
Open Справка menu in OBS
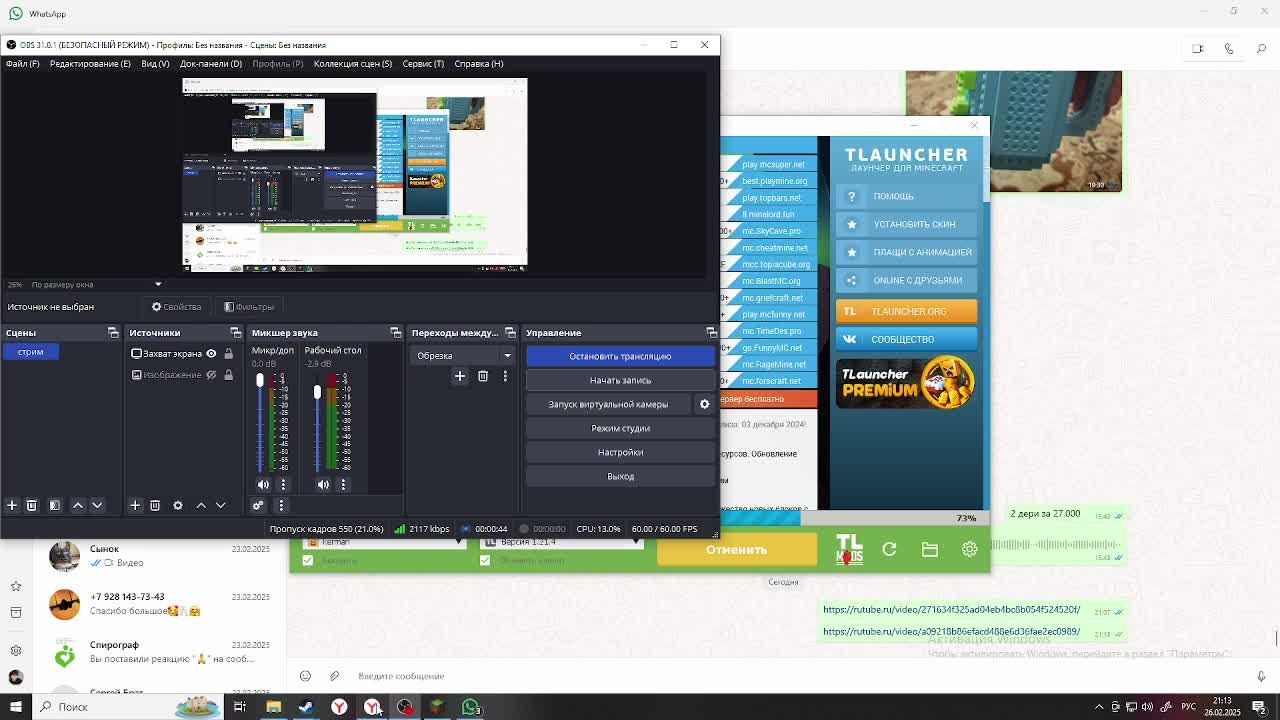[x=479, y=64]
